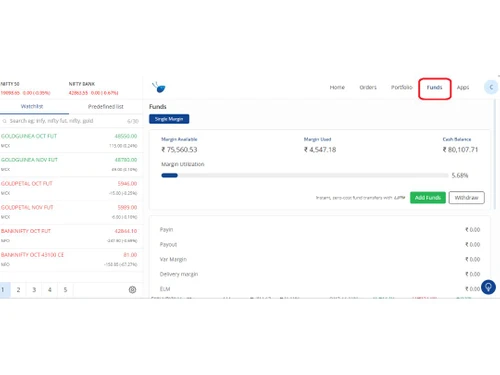Select watchlist page 4
The width and height of the screenshot is (500, 375).
pos(50,290)
